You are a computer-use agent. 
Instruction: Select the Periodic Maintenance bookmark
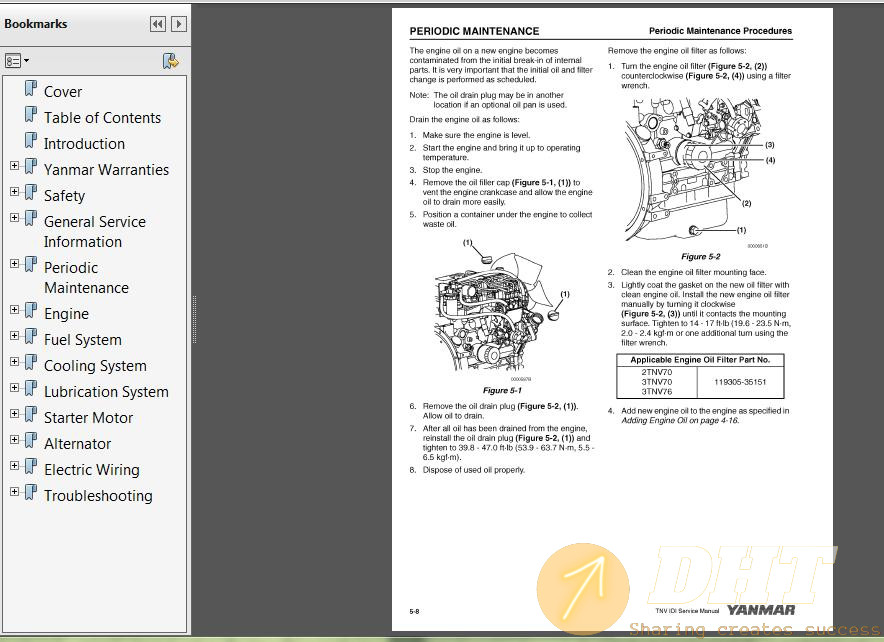[86, 278]
